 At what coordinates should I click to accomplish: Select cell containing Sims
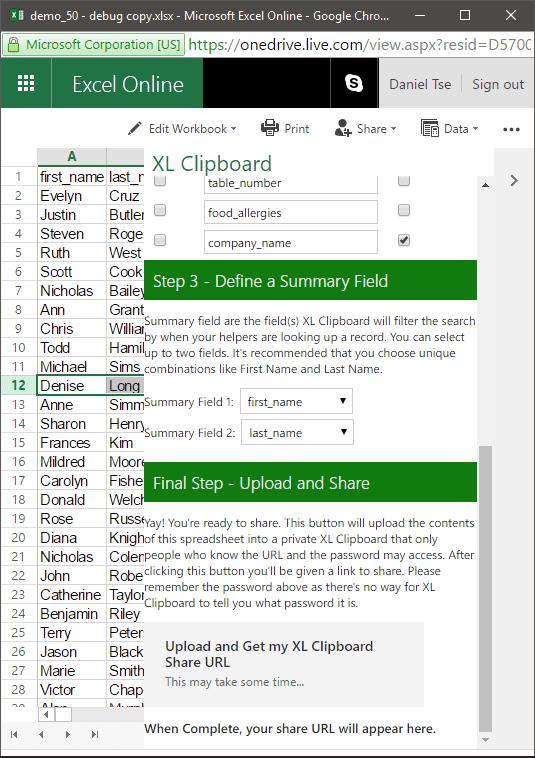tap(126, 366)
